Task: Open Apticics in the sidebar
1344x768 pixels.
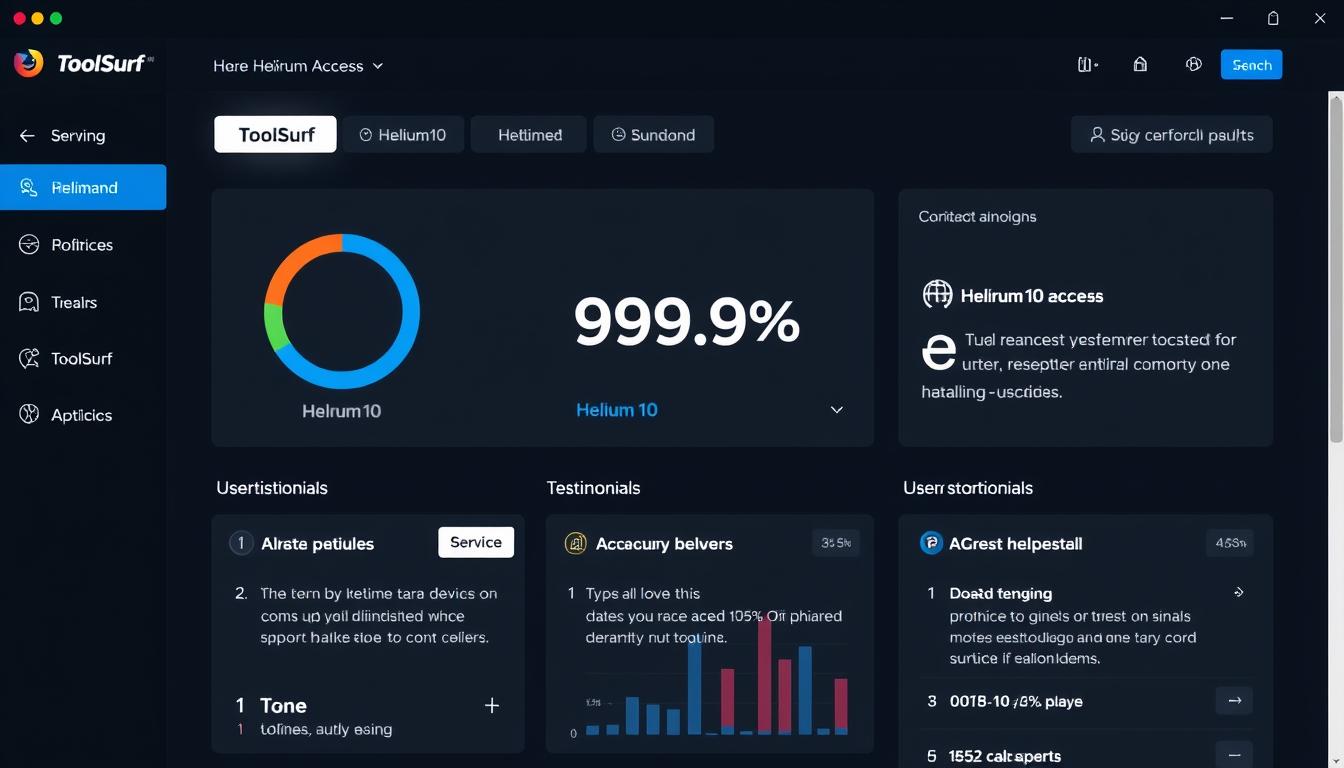Action: 81,415
